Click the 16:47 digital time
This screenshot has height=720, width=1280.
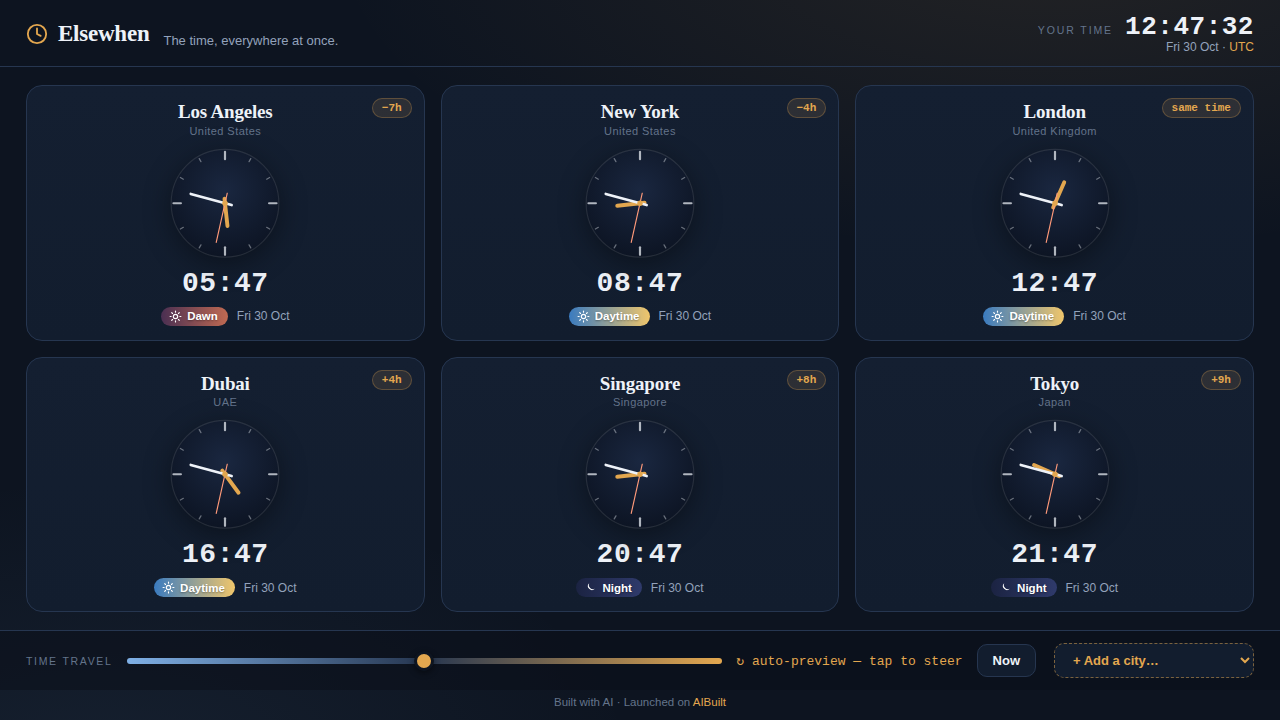point(225,554)
